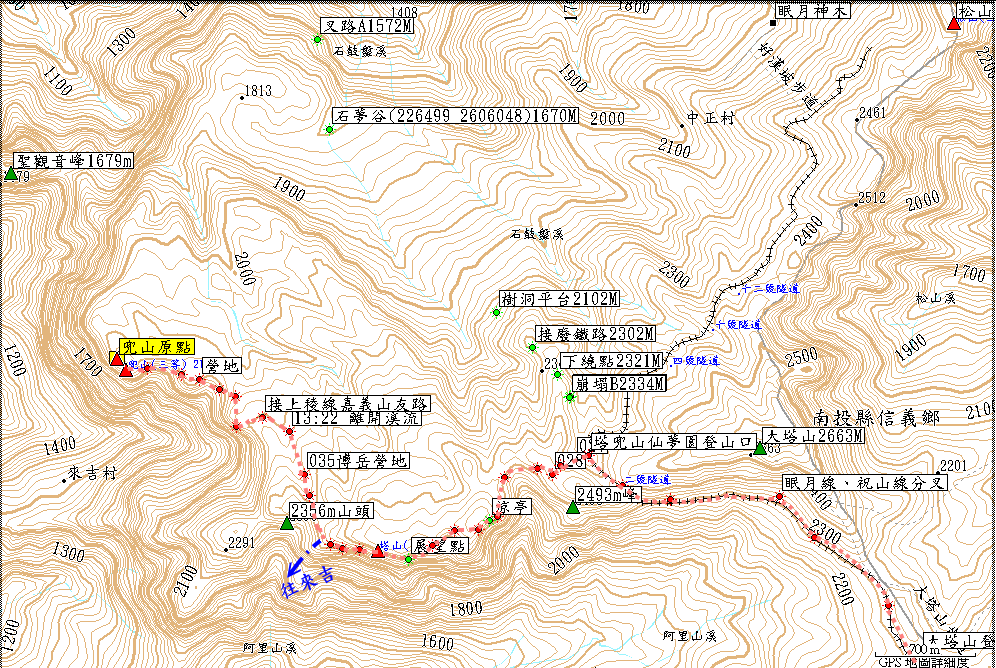Click the 13:22 離開溪流 label
Screen dimensions: 996x668
click(356, 418)
